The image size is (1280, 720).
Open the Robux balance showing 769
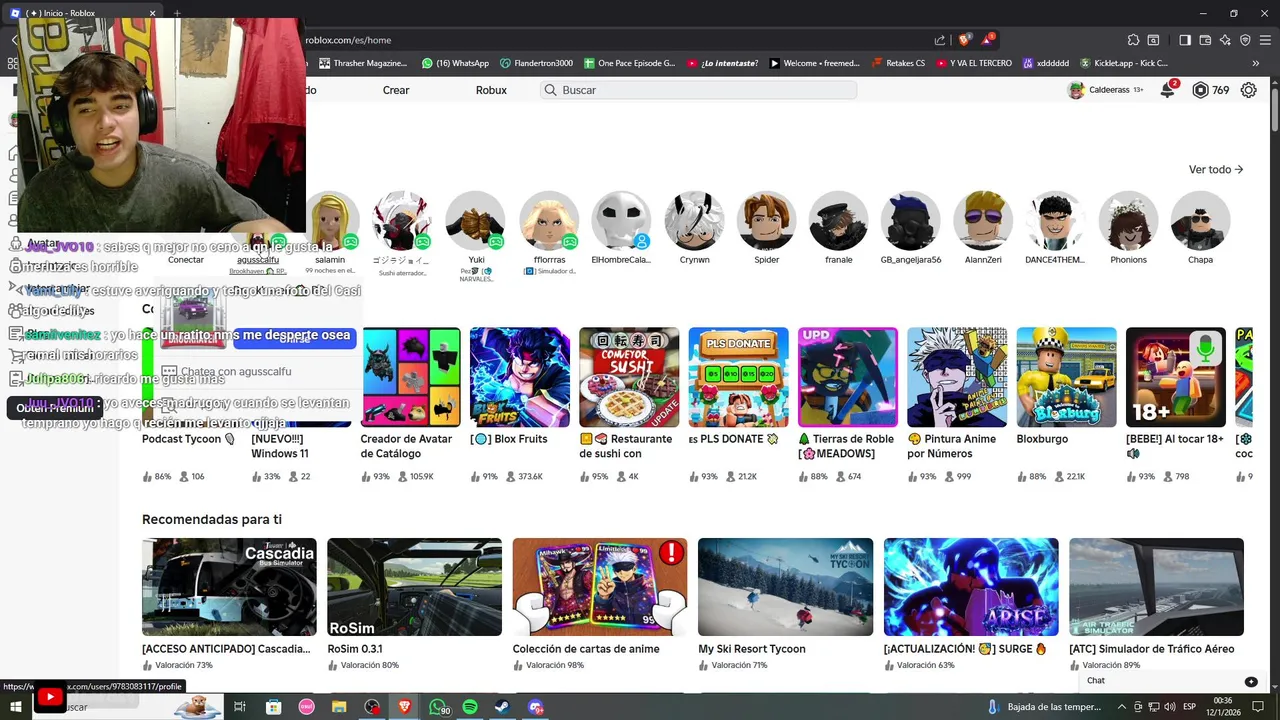1211,90
